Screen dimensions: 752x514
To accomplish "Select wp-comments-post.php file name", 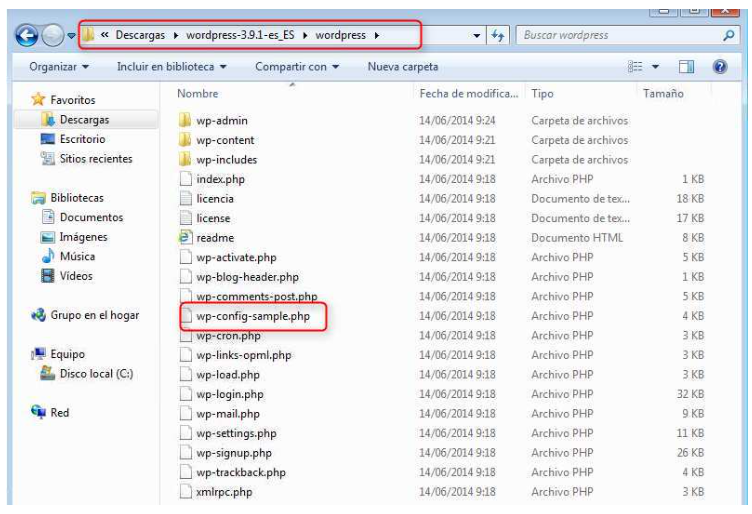I will pos(257,296).
